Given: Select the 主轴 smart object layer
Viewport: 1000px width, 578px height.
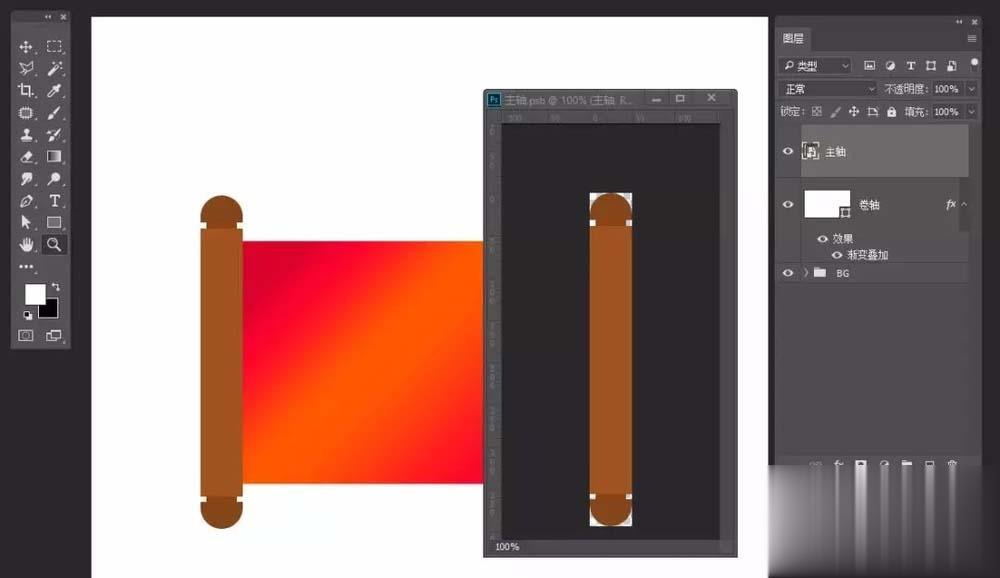Looking at the screenshot, I should 885,151.
